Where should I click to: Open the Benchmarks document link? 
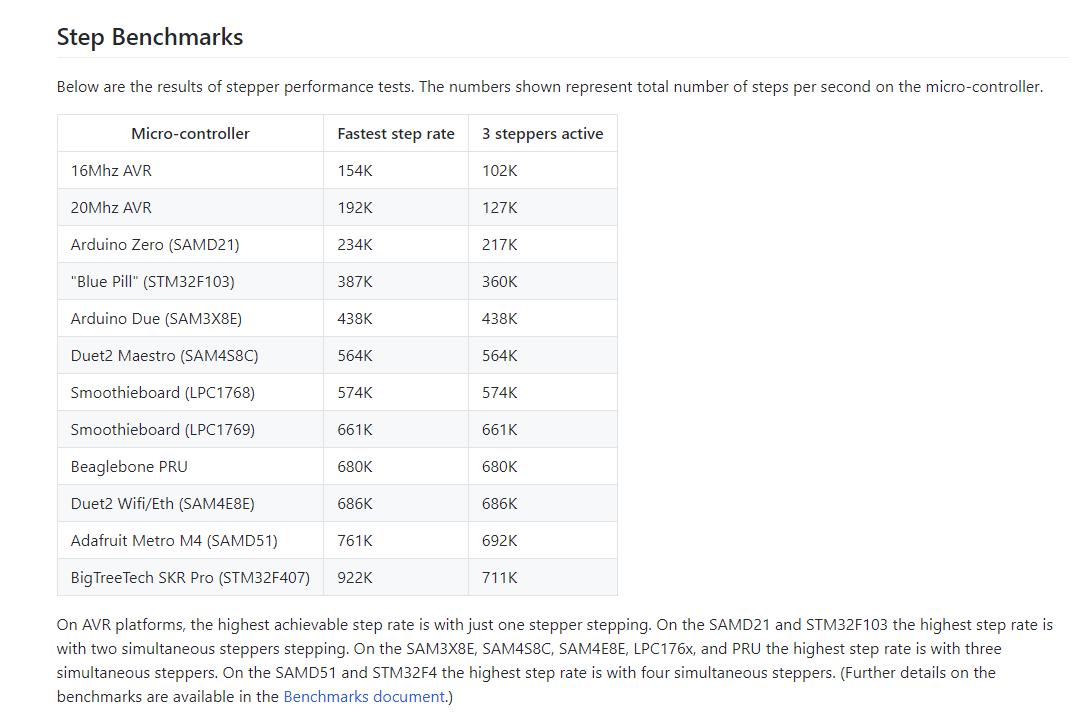point(364,696)
